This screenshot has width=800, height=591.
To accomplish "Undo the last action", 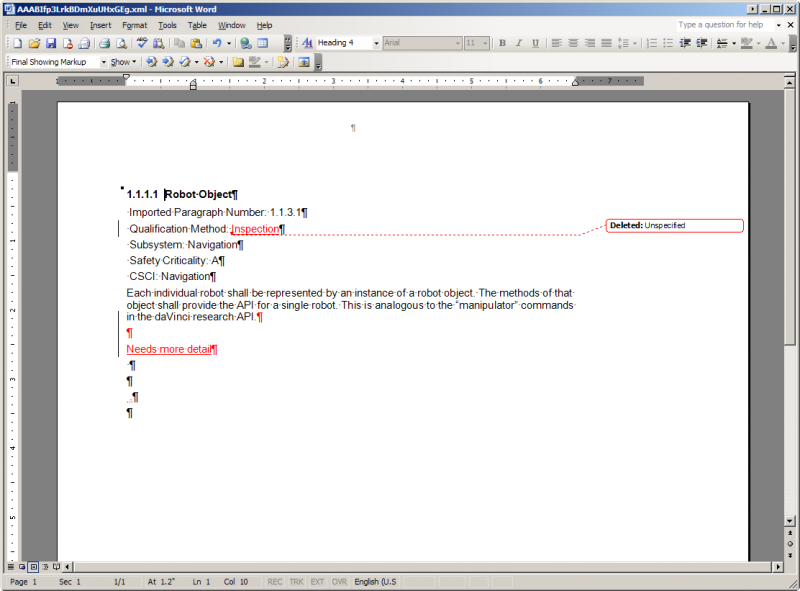I will point(217,43).
